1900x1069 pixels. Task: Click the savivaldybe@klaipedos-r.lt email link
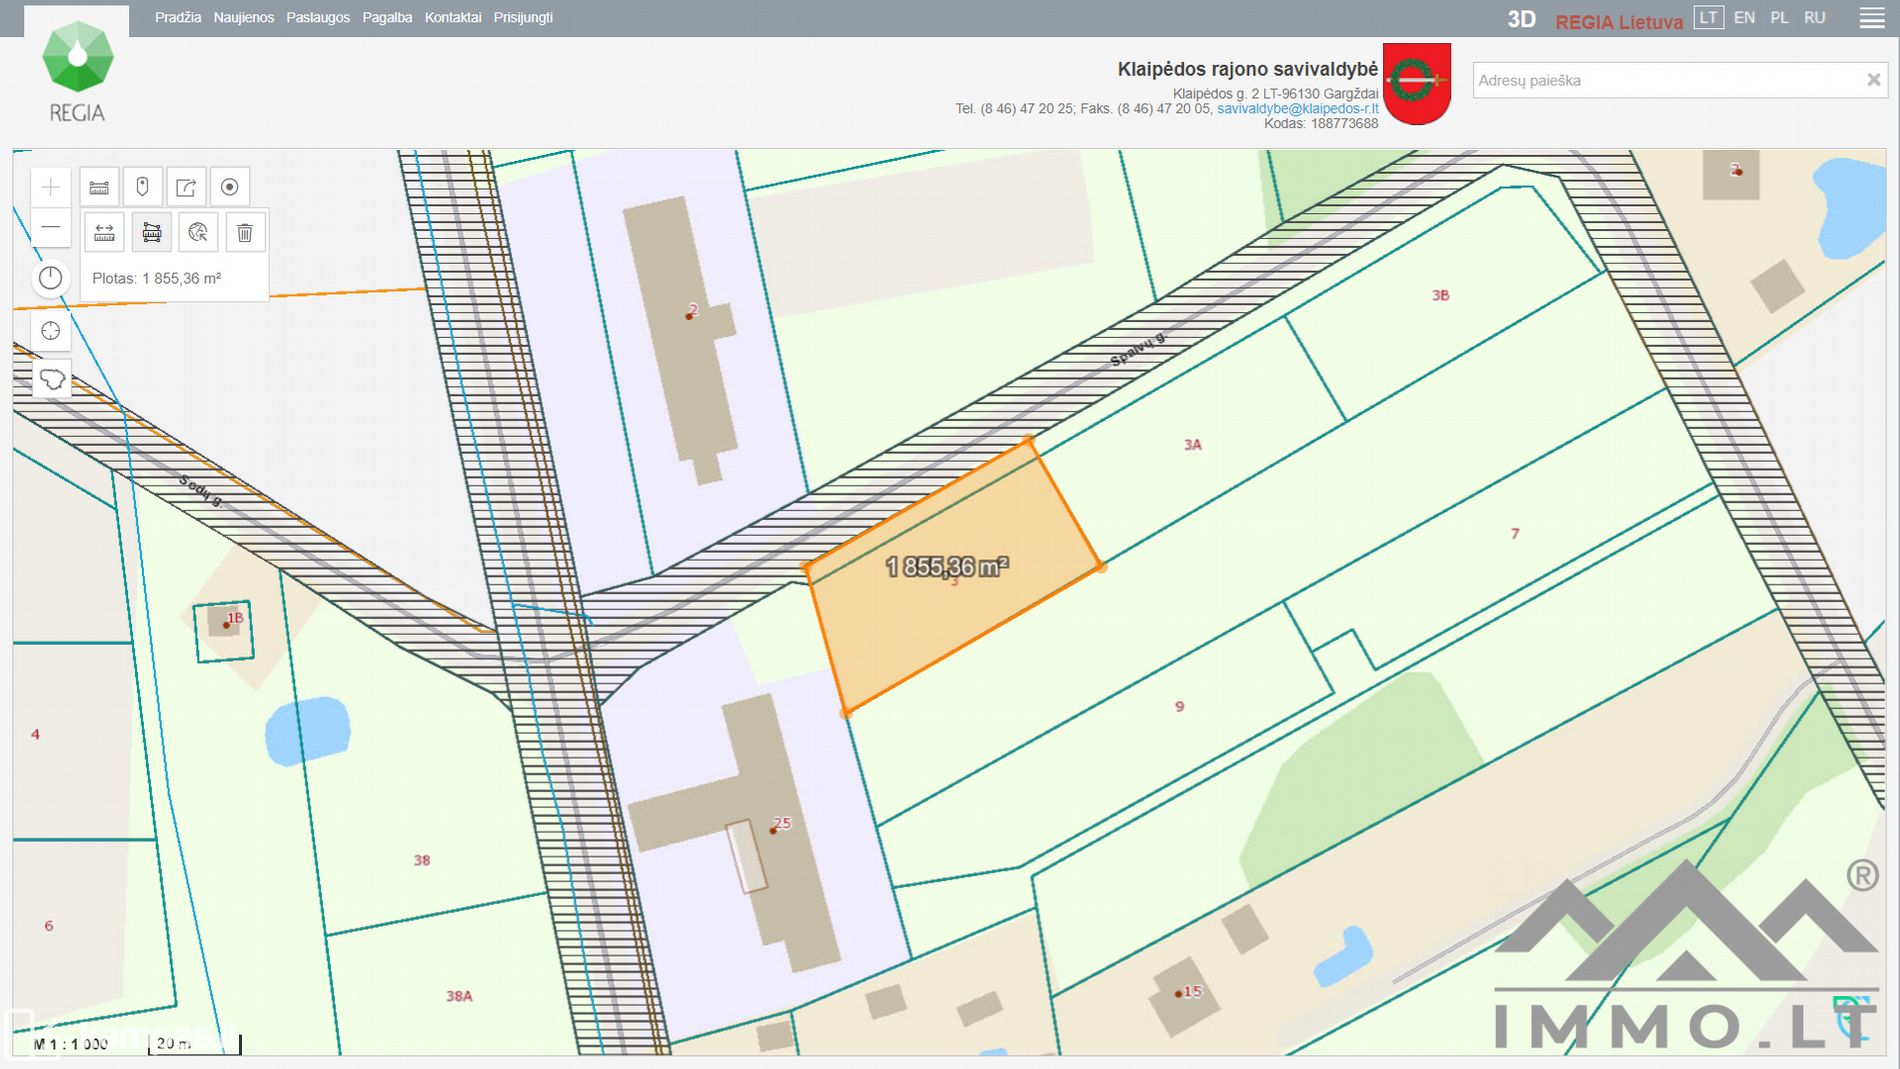click(x=1297, y=109)
